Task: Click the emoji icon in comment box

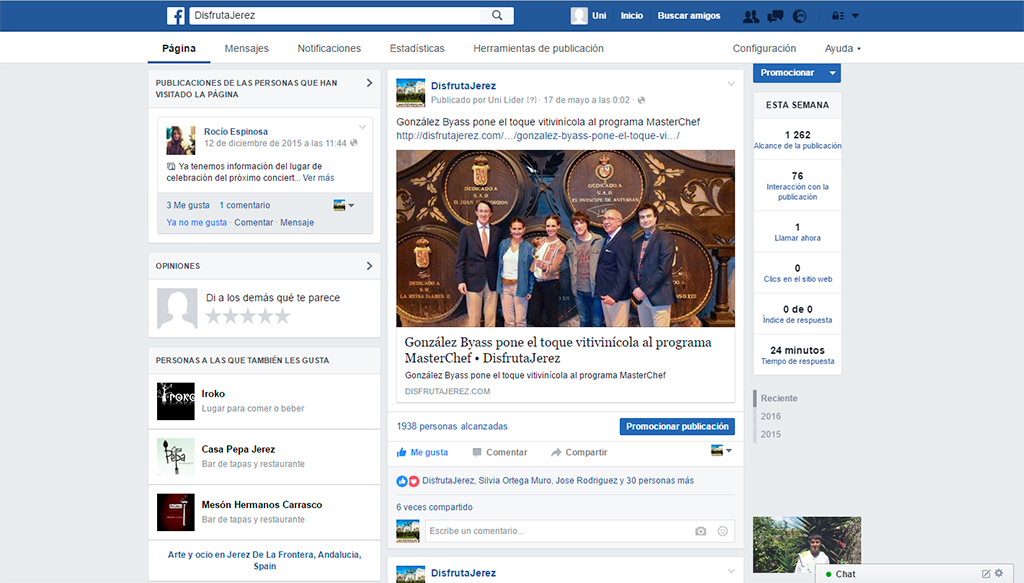Action: click(x=723, y=531)
